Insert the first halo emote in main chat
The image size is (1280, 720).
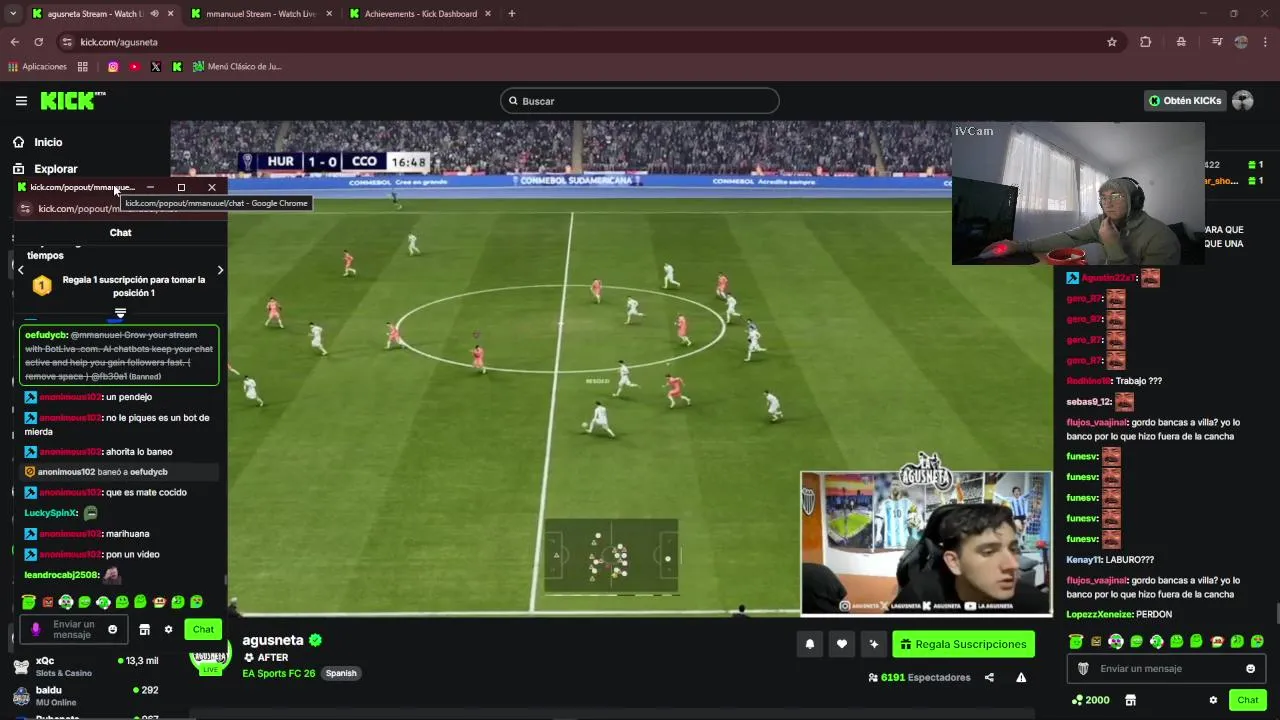(1076, 641)
